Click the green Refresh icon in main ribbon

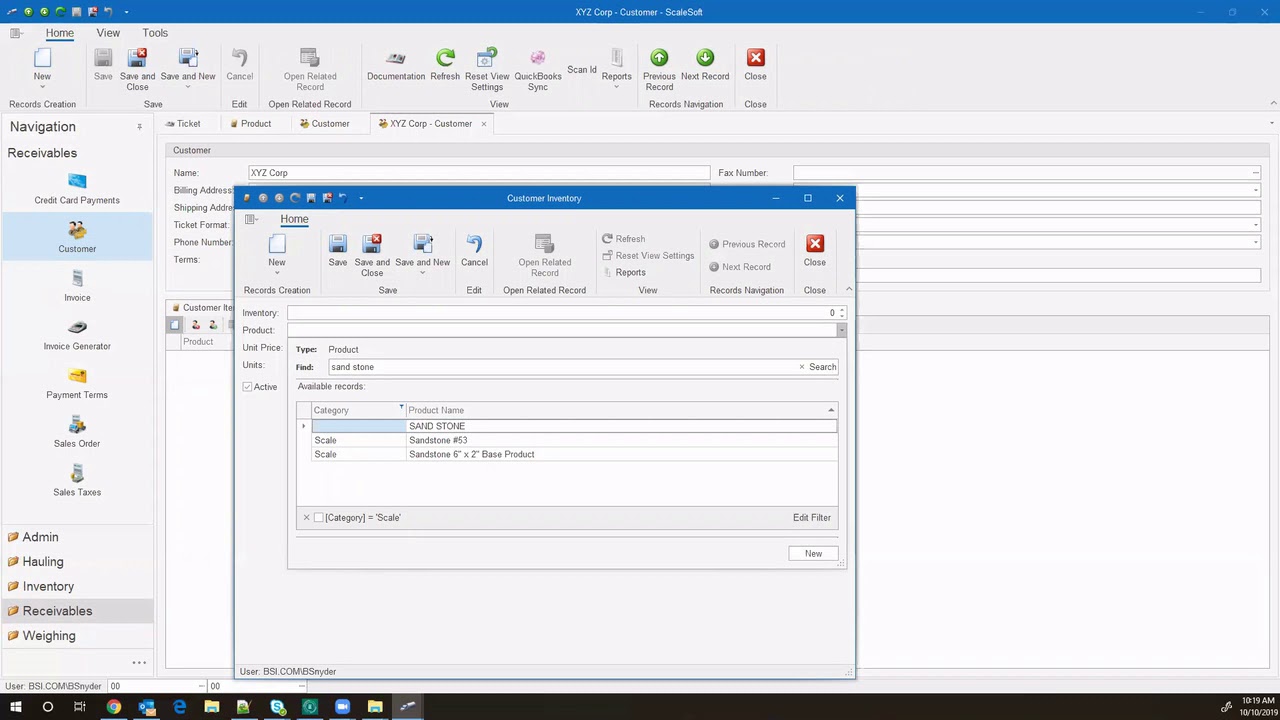pyautogui.click(x=446, y=58)
